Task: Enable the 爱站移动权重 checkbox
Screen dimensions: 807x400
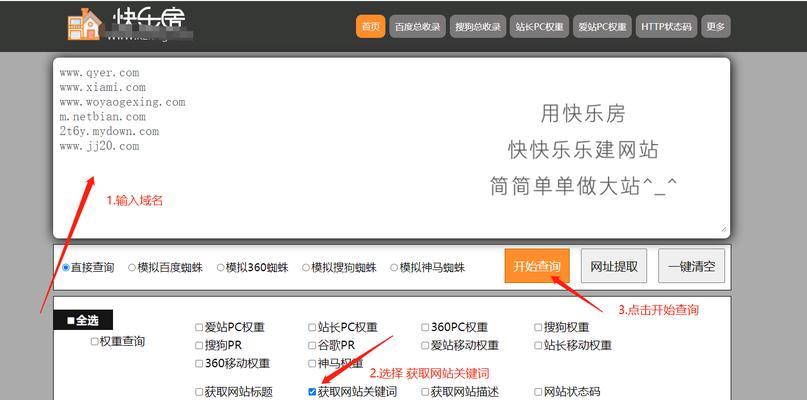Action: (425, 345)
